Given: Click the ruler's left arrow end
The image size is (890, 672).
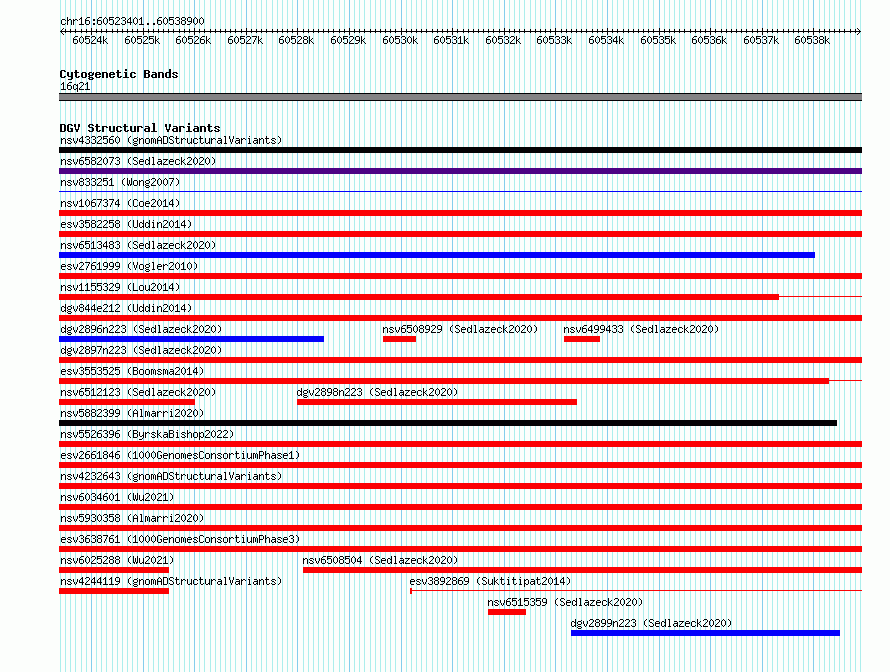Looking at the screenshot, I should (62, 32).
